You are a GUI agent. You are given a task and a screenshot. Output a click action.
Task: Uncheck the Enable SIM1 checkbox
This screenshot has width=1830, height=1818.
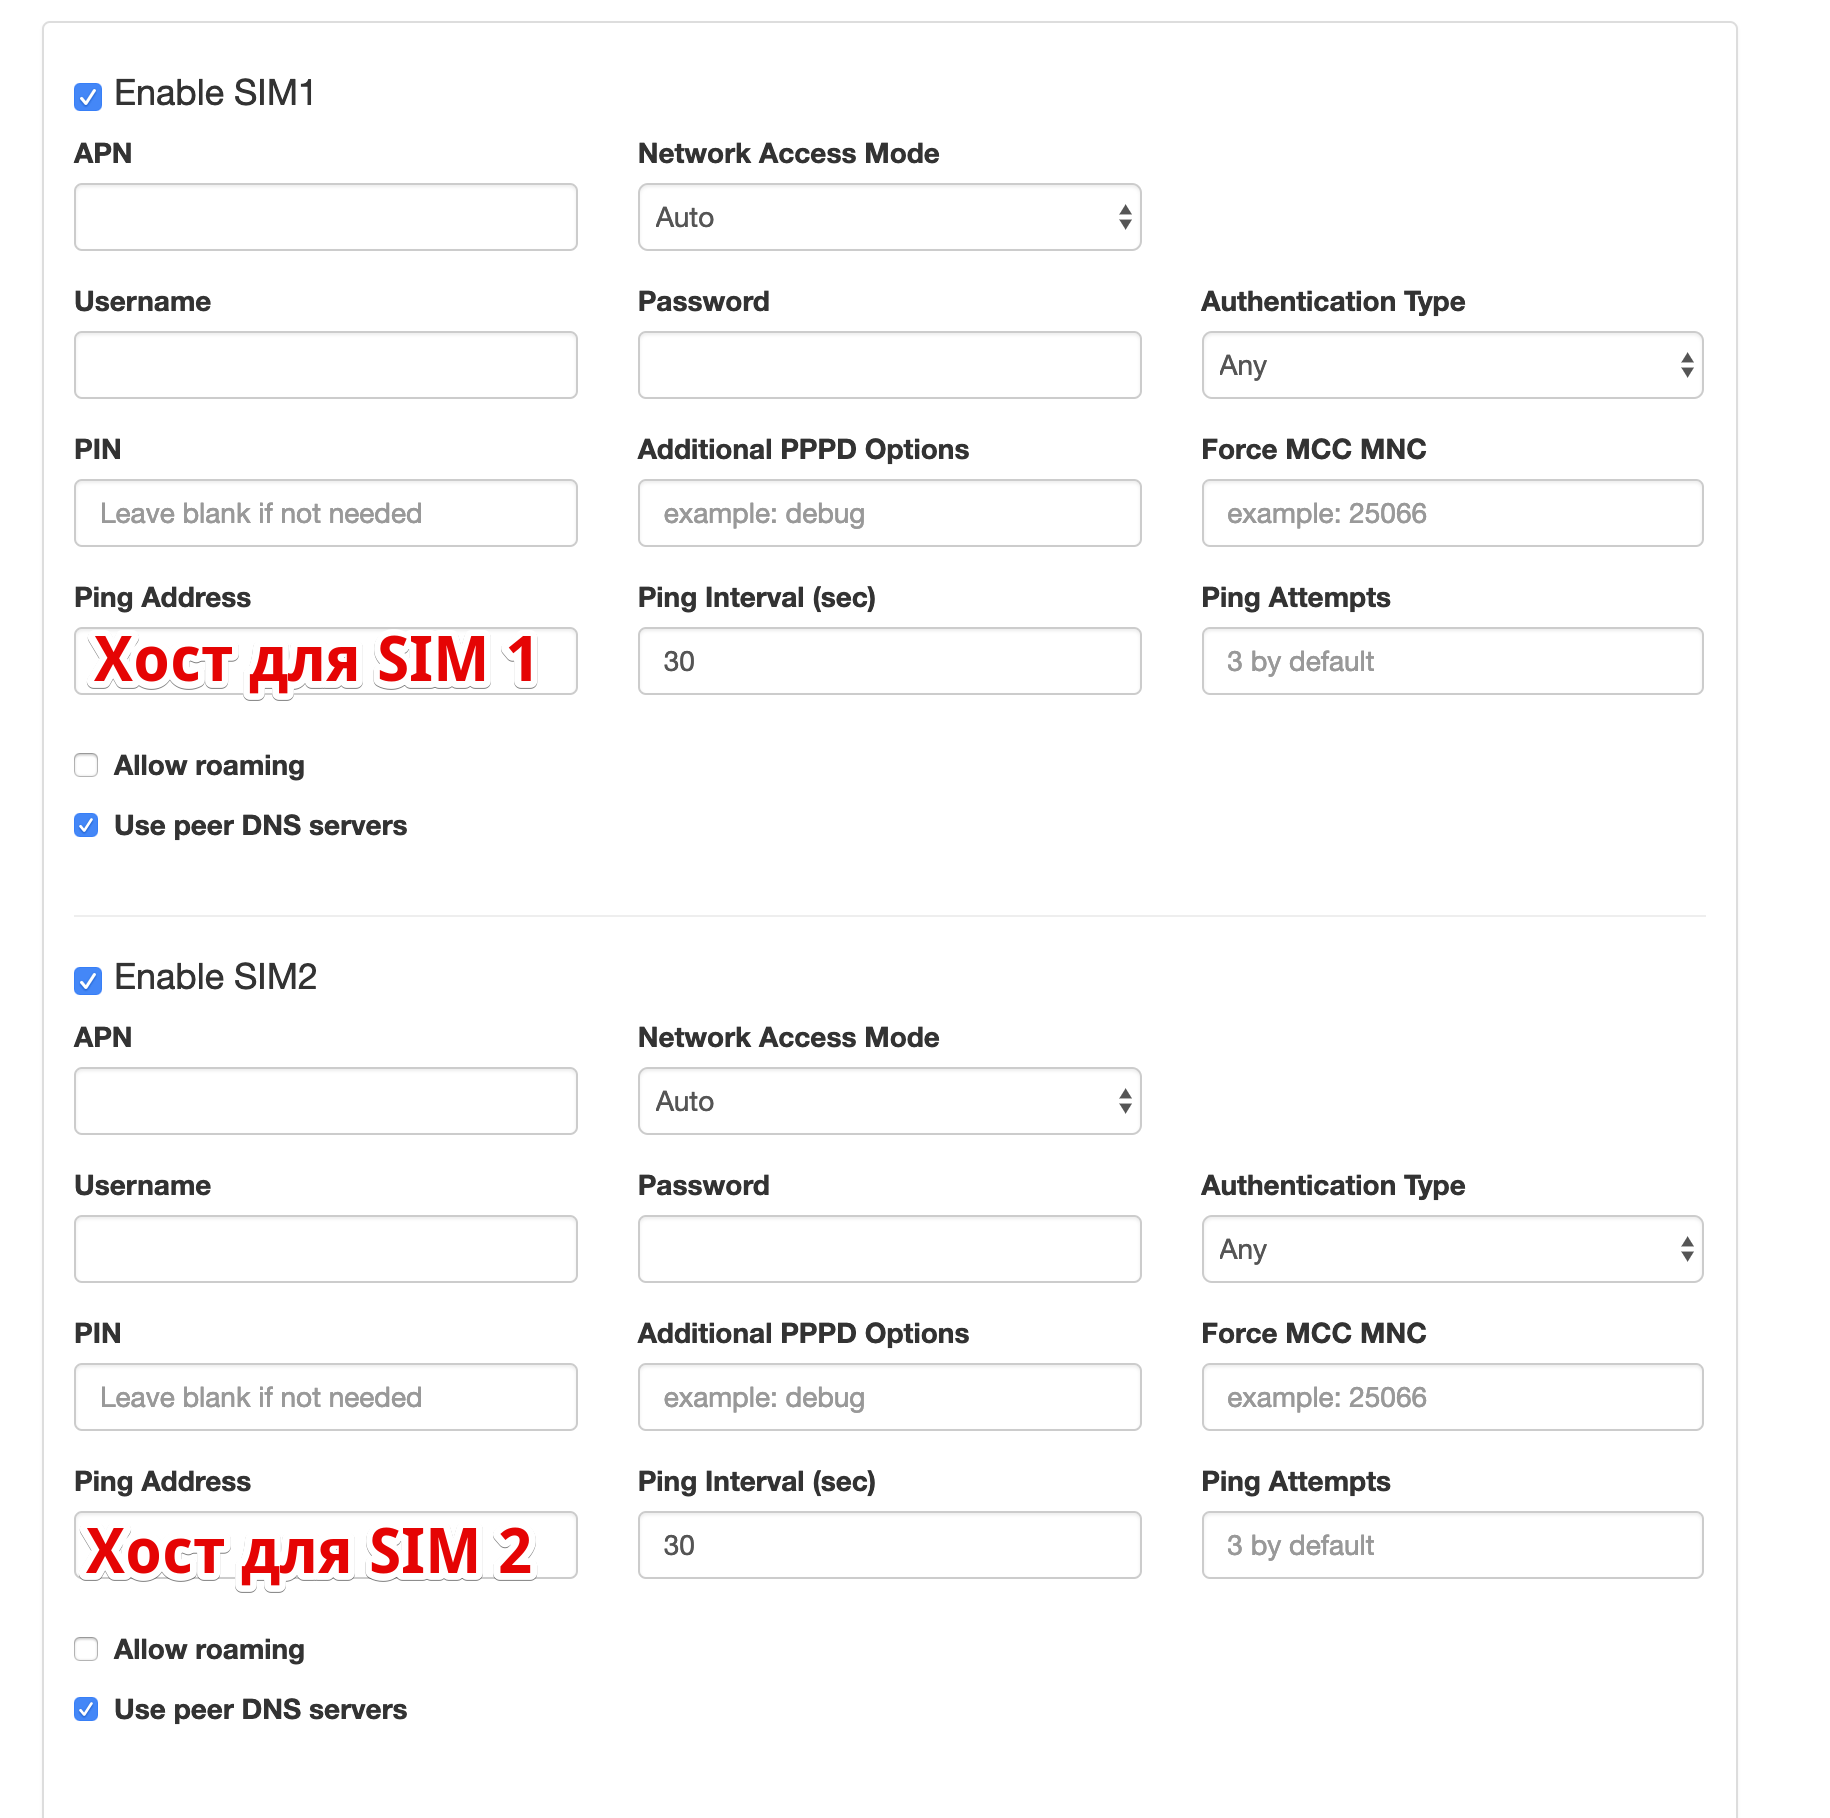click(88, 97)
